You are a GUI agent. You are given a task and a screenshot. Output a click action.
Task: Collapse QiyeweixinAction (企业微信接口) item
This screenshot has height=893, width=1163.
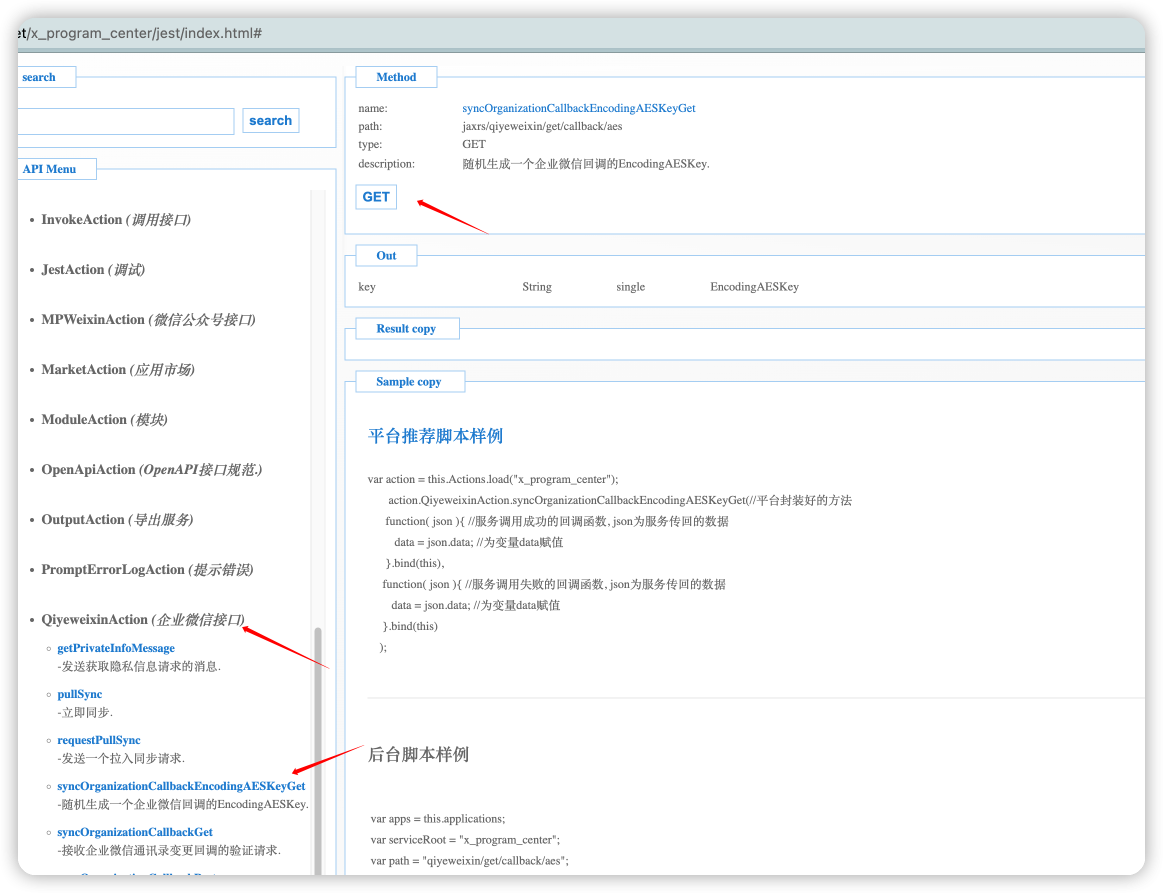click(x=143, y=620)
